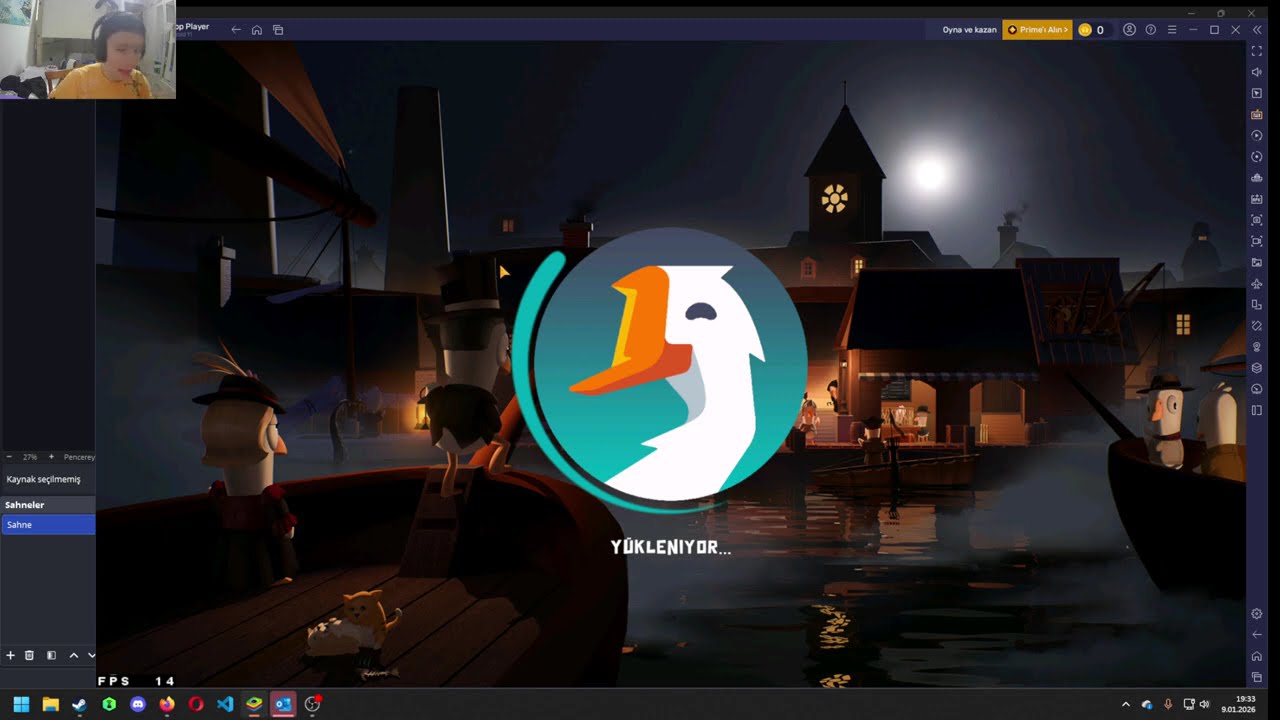
Task: Click the 27% zoom value in OBS
Action: [x=30, y=457]
